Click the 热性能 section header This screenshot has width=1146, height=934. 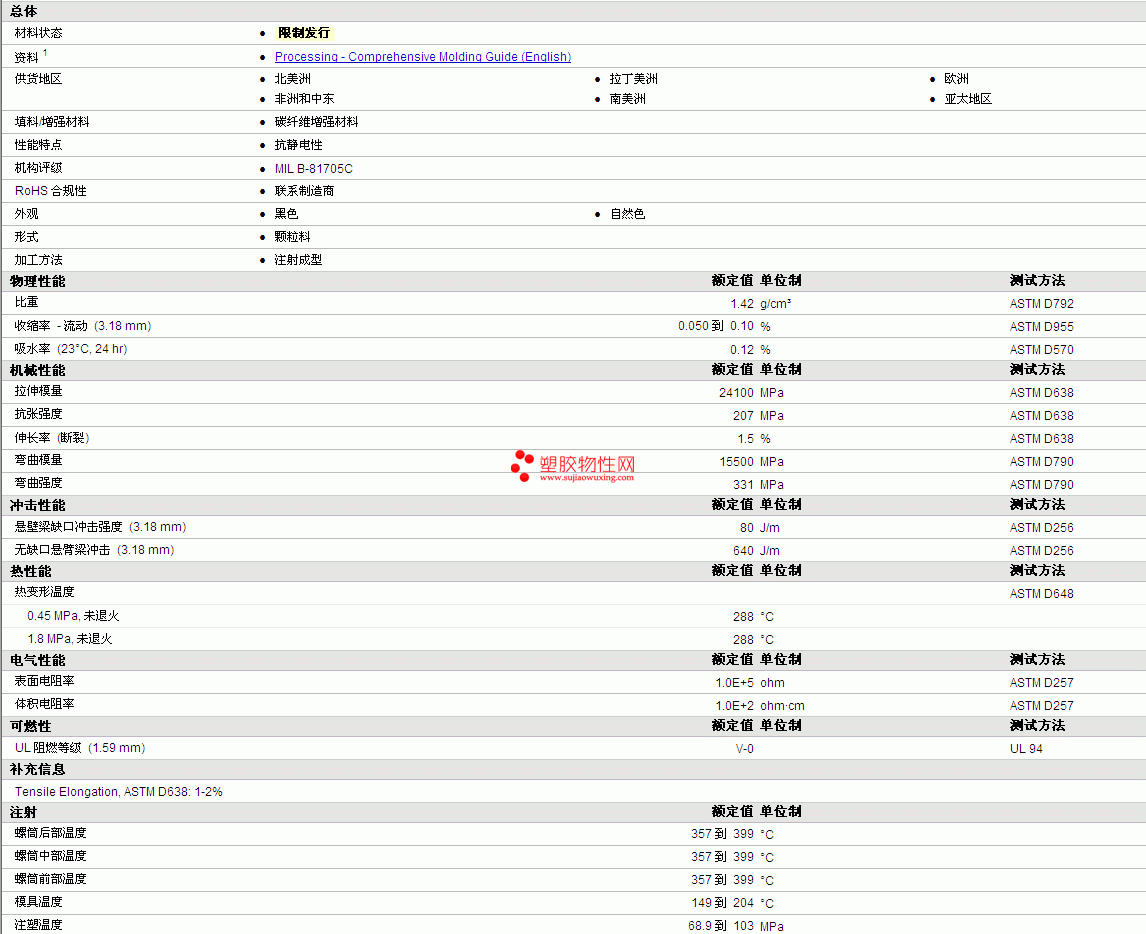(31, 572)
